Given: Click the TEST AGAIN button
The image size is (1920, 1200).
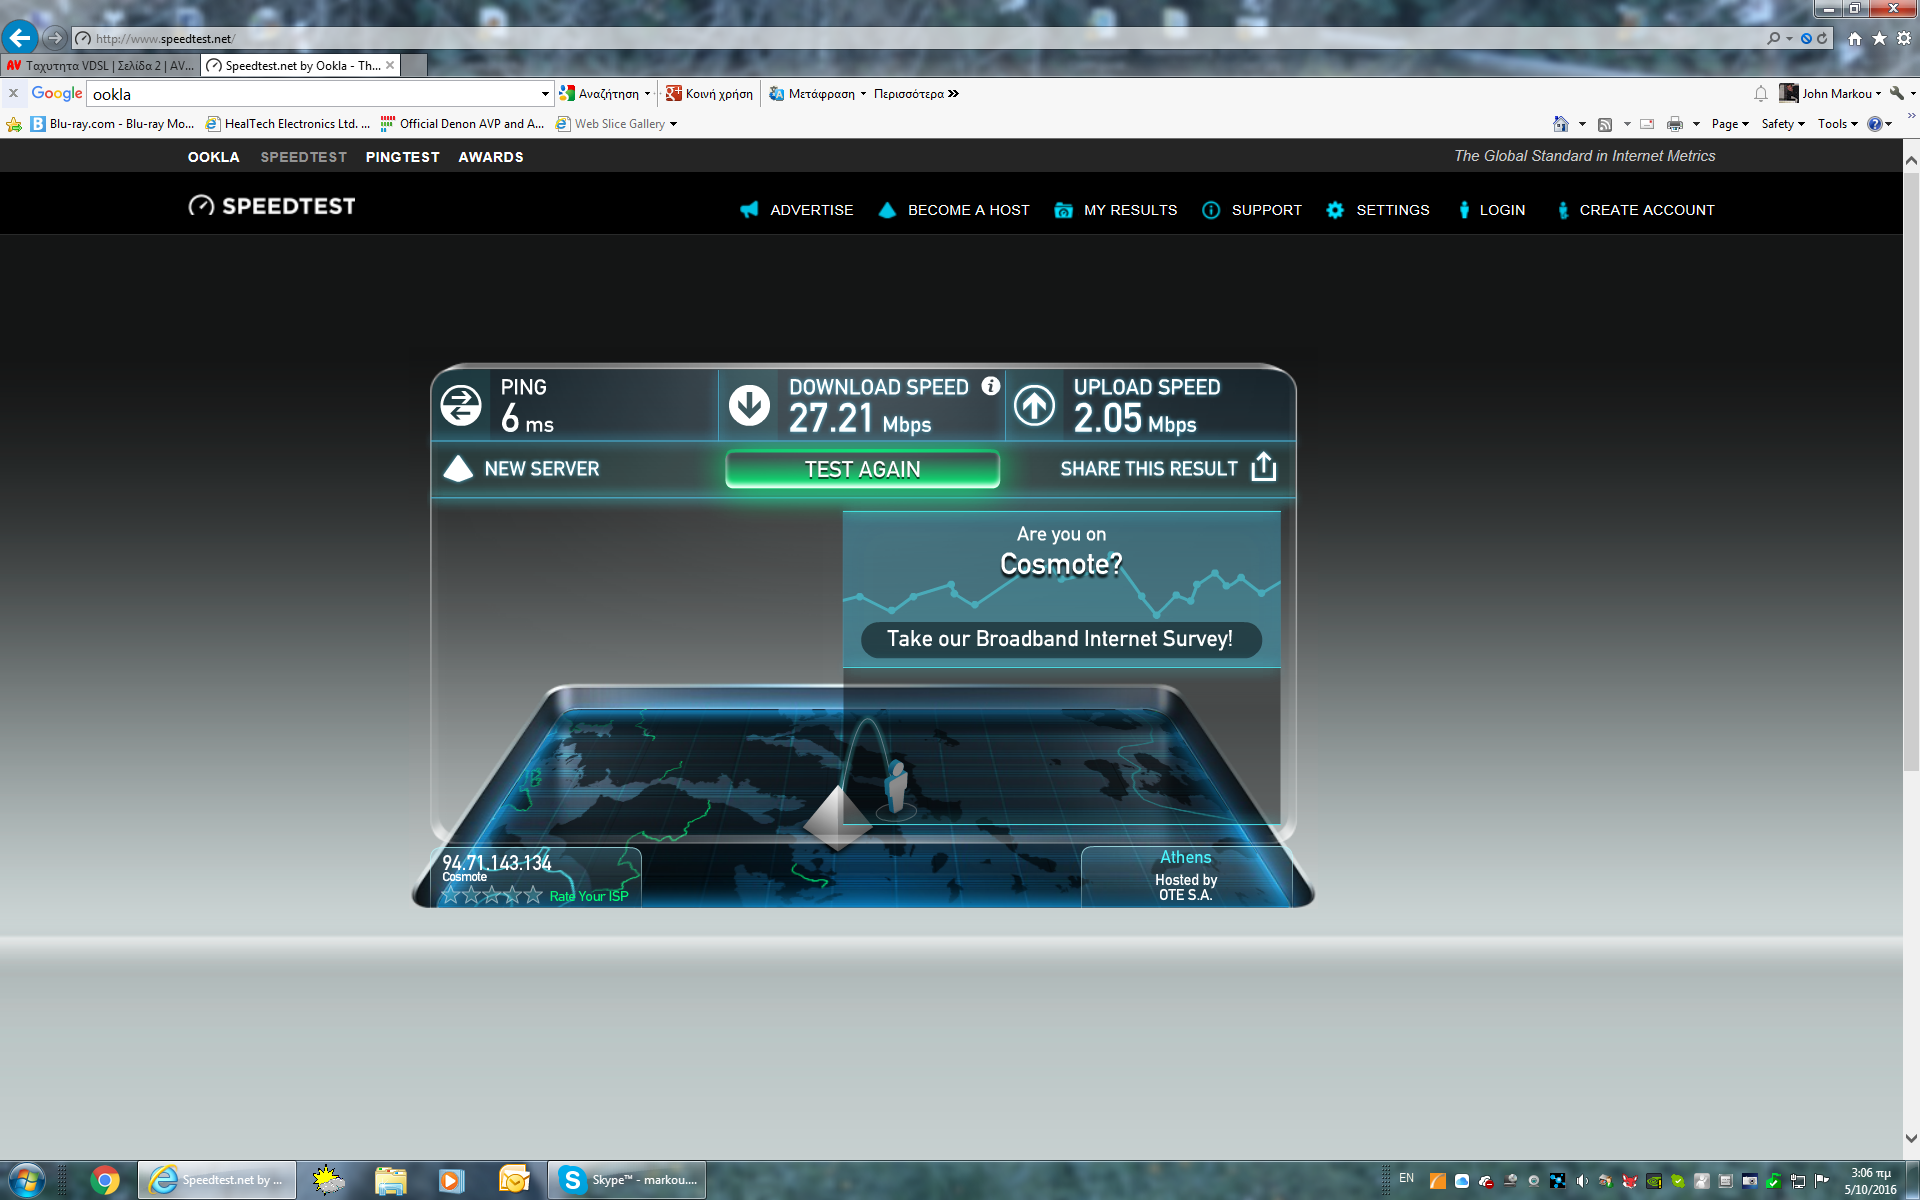Looking at the screenshot, I should 862,469.
